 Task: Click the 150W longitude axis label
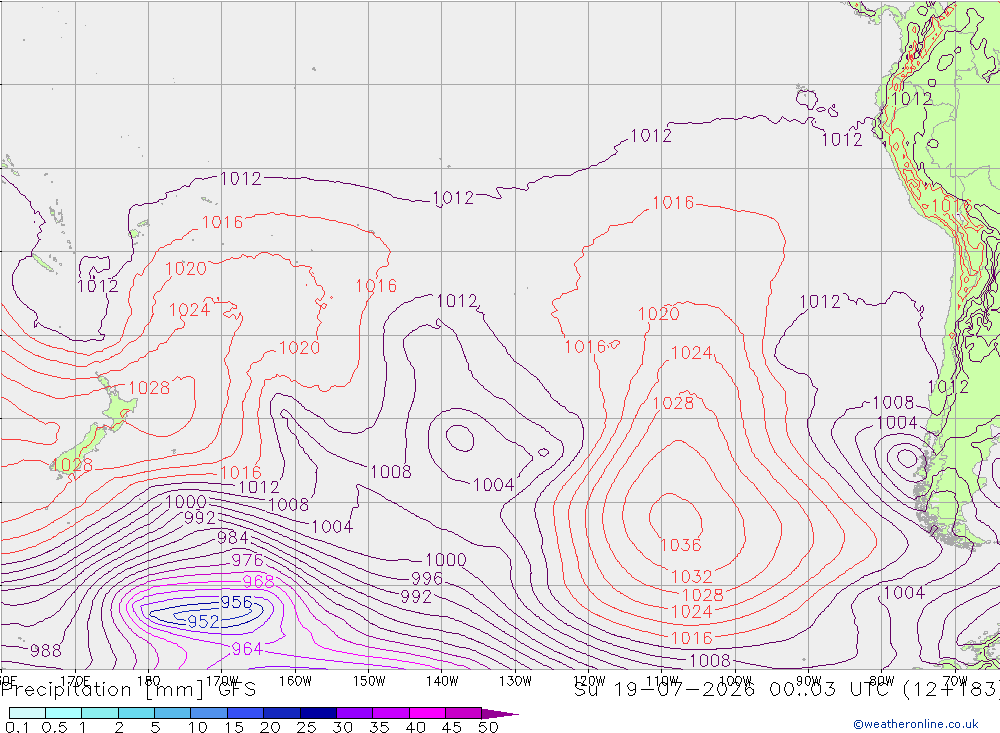click(369, 681)
